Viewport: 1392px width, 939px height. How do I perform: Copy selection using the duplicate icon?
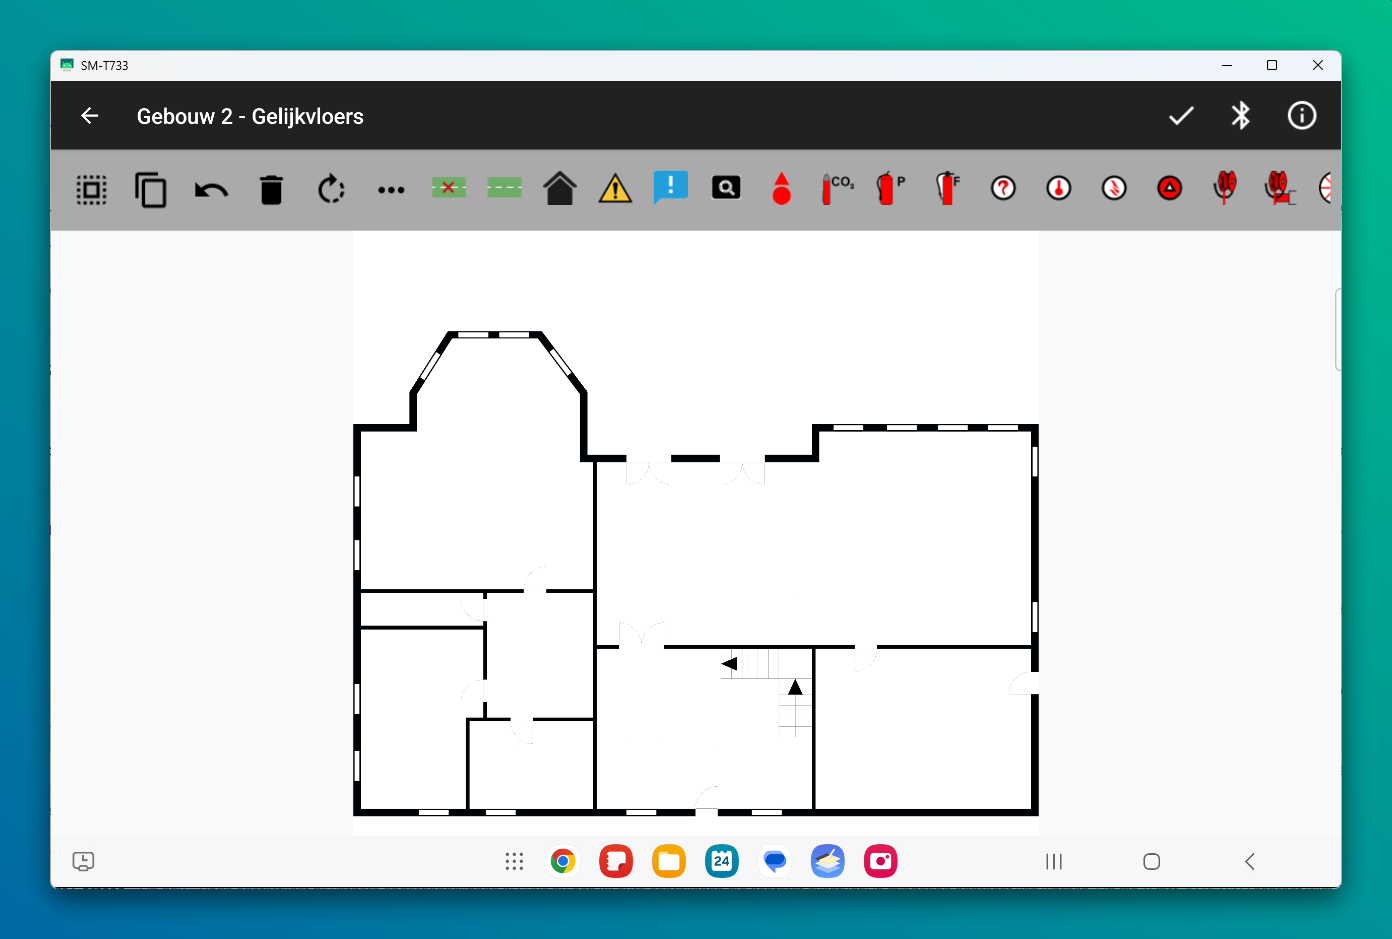click(x=151, y=189)
